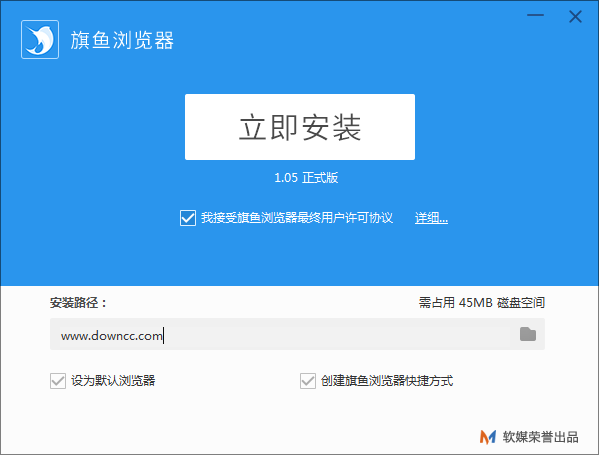Click the 立即安装 install button
599x455 pixels.
pyautogui.click(x=300, y=127)
